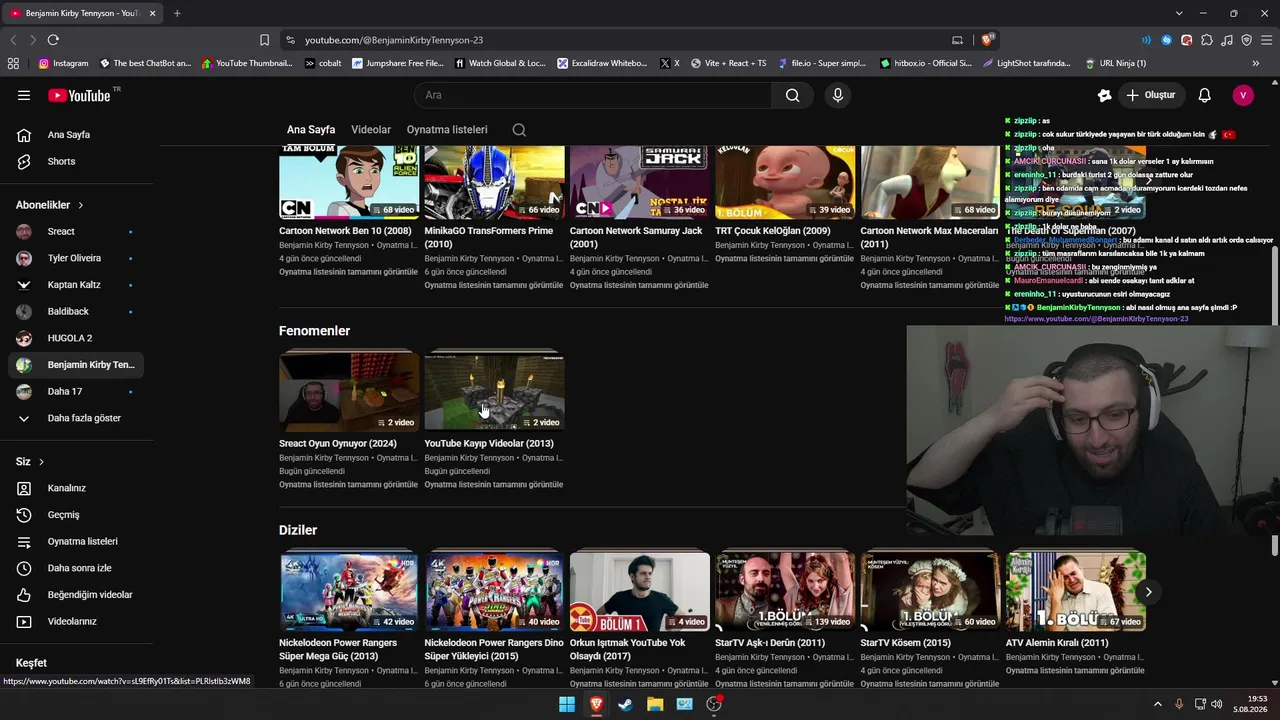
Task: Expand the Abonelikler section arrow
Action: pos(81,205)
